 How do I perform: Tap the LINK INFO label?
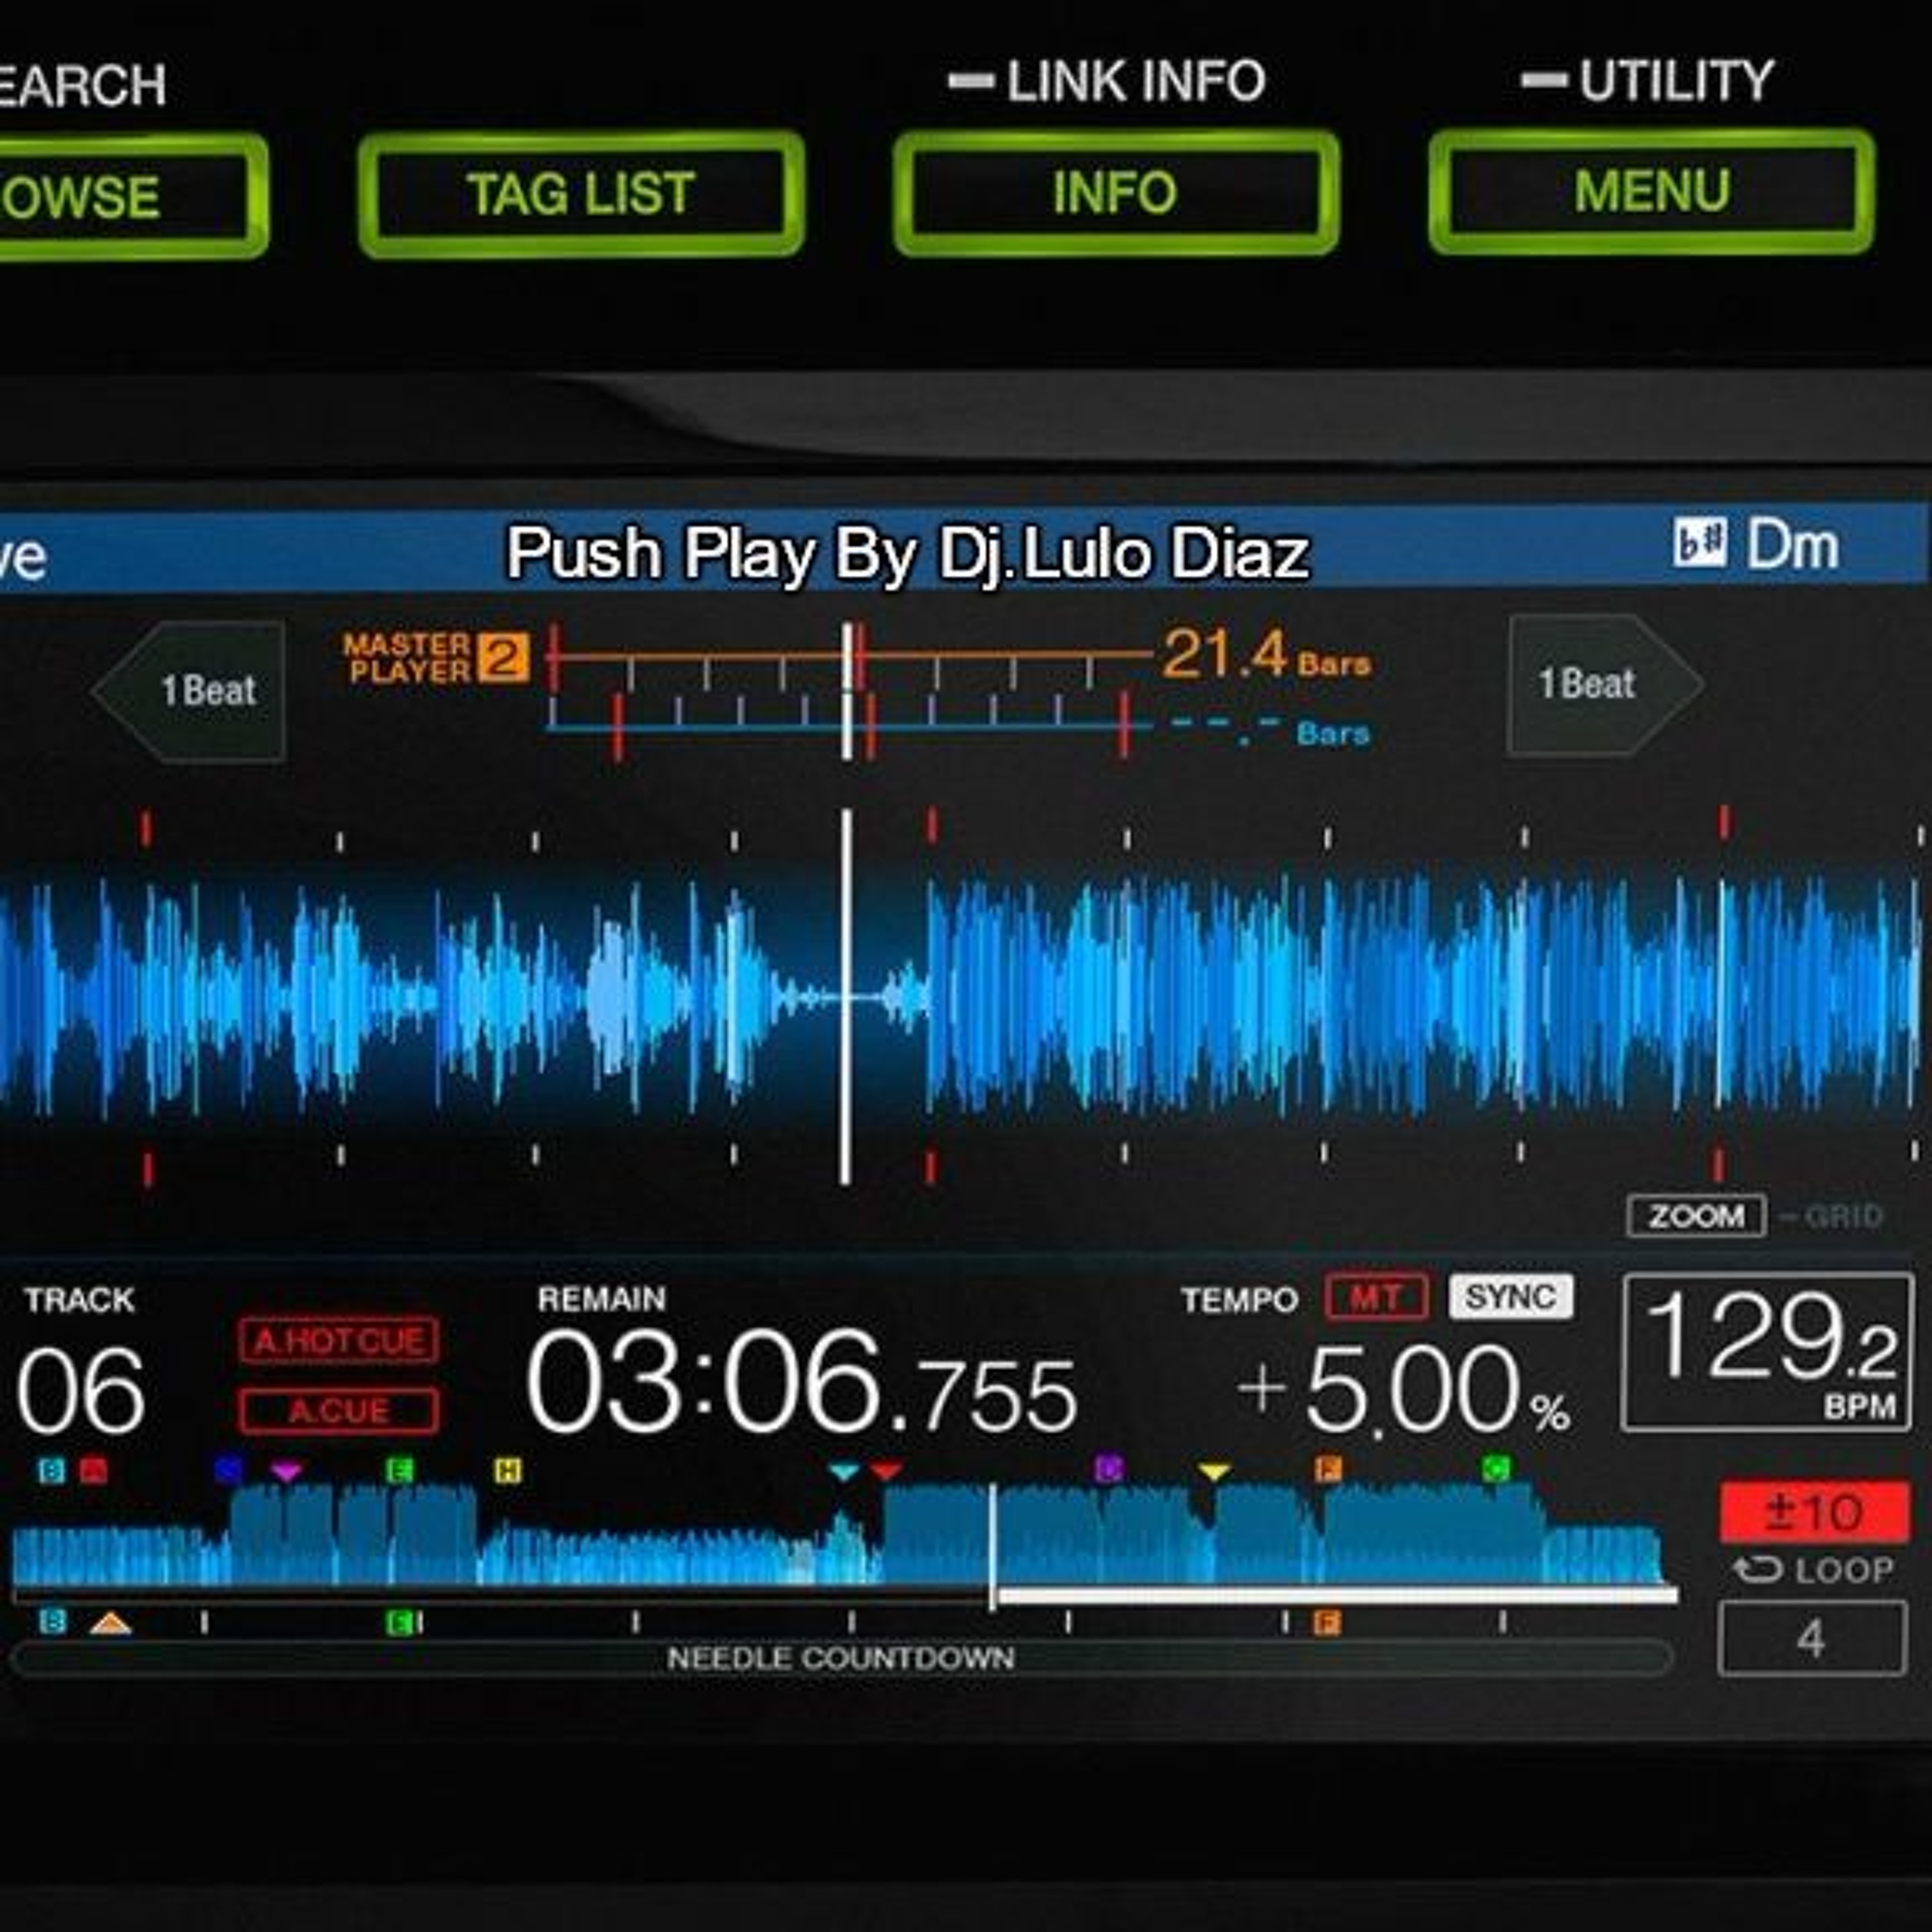pyautogui.click(x=1136, y=82)
